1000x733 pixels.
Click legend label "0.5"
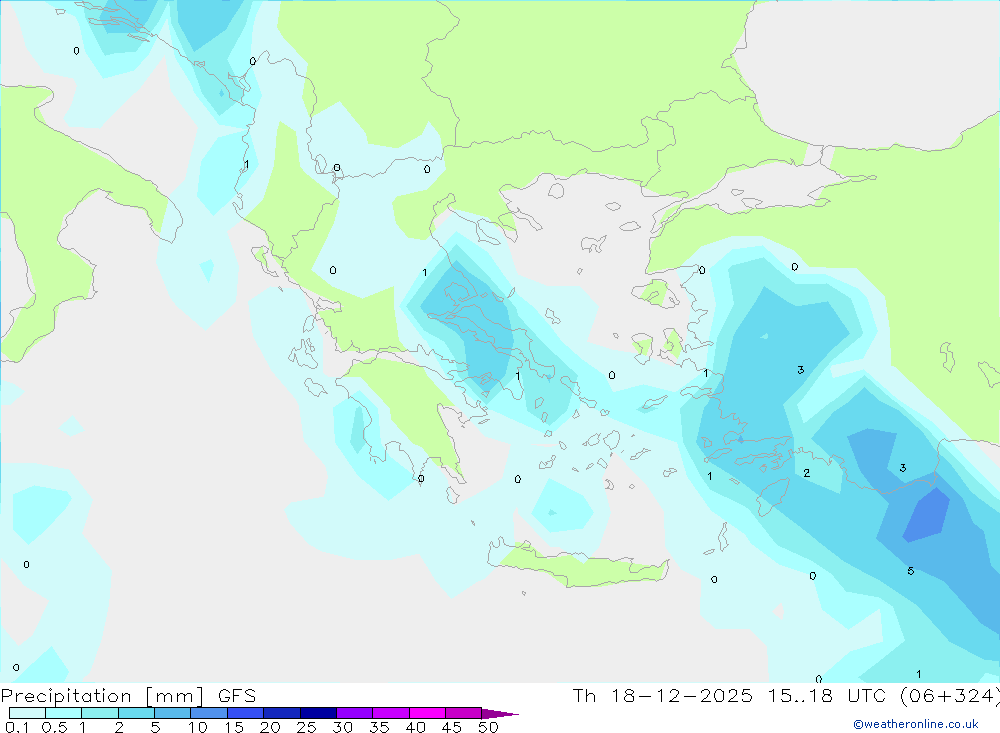[x=54, y=727]
